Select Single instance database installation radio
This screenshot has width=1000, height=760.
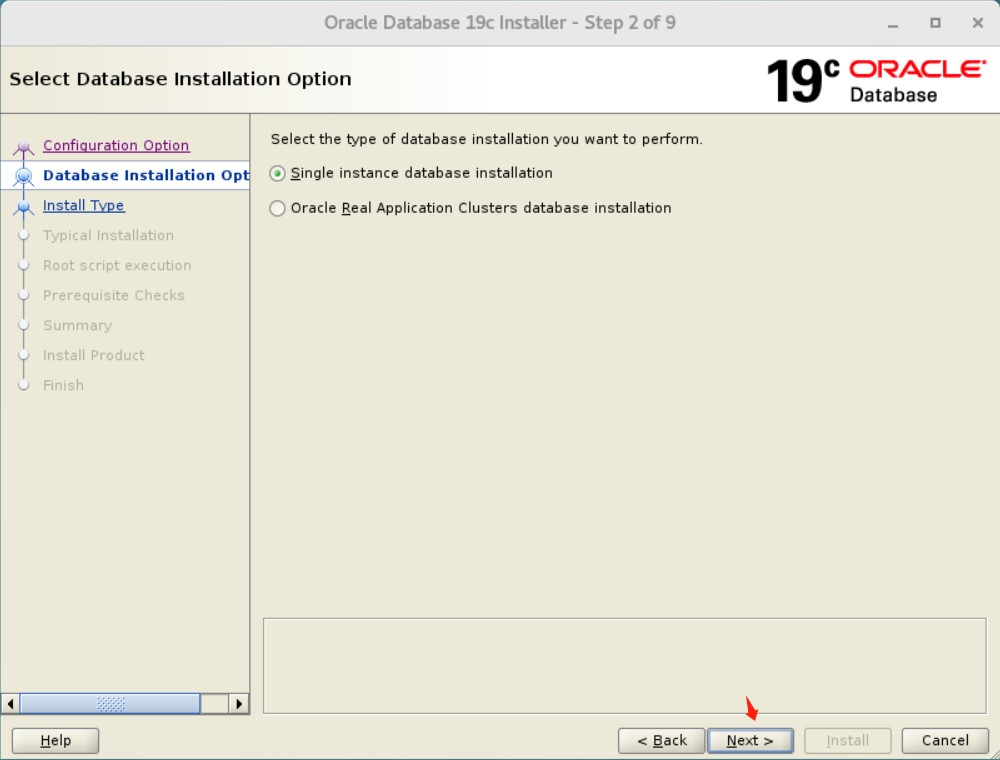pyautogui.click(x=277, y=173)
